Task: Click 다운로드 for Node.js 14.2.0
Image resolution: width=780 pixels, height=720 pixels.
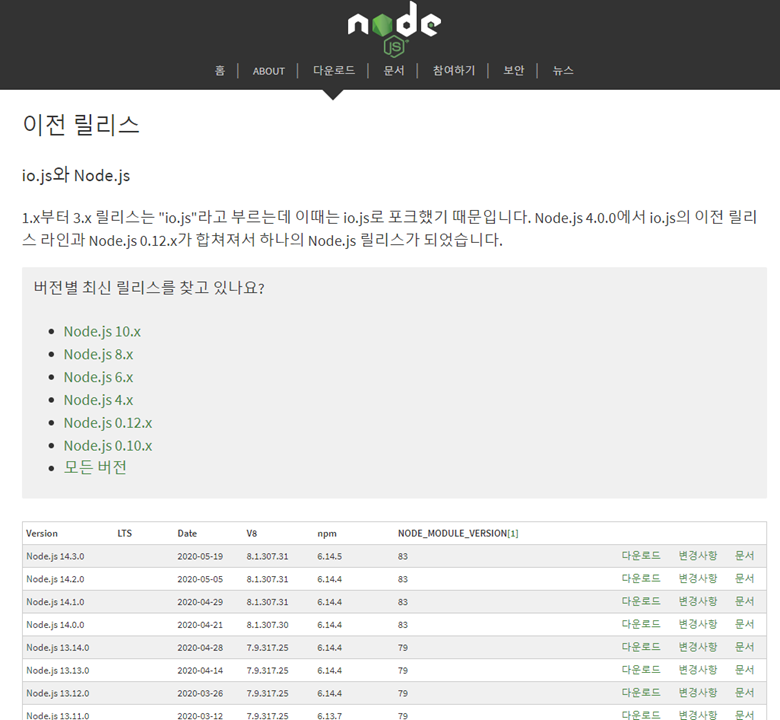Action: click(x=641, y=579)
